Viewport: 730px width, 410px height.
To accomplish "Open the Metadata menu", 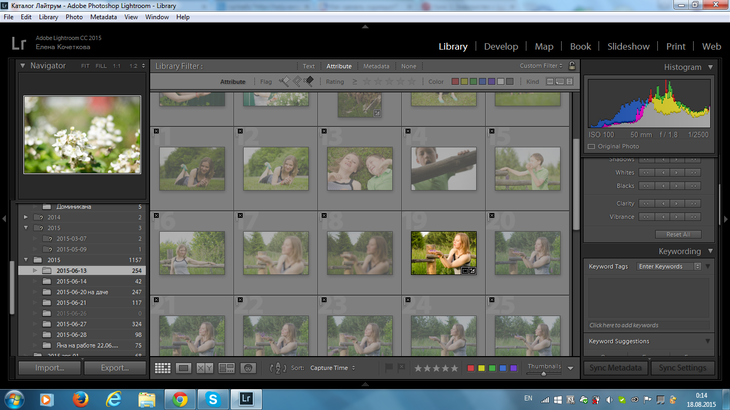I will (x=103, y=17).
